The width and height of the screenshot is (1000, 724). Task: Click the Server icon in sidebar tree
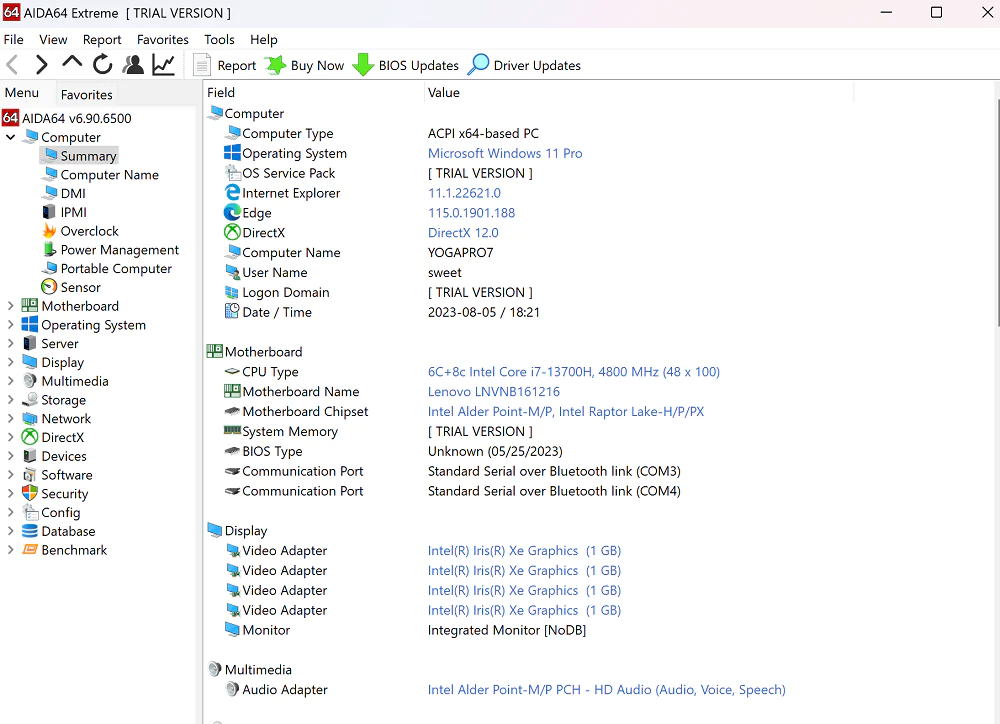pos(30,343)
